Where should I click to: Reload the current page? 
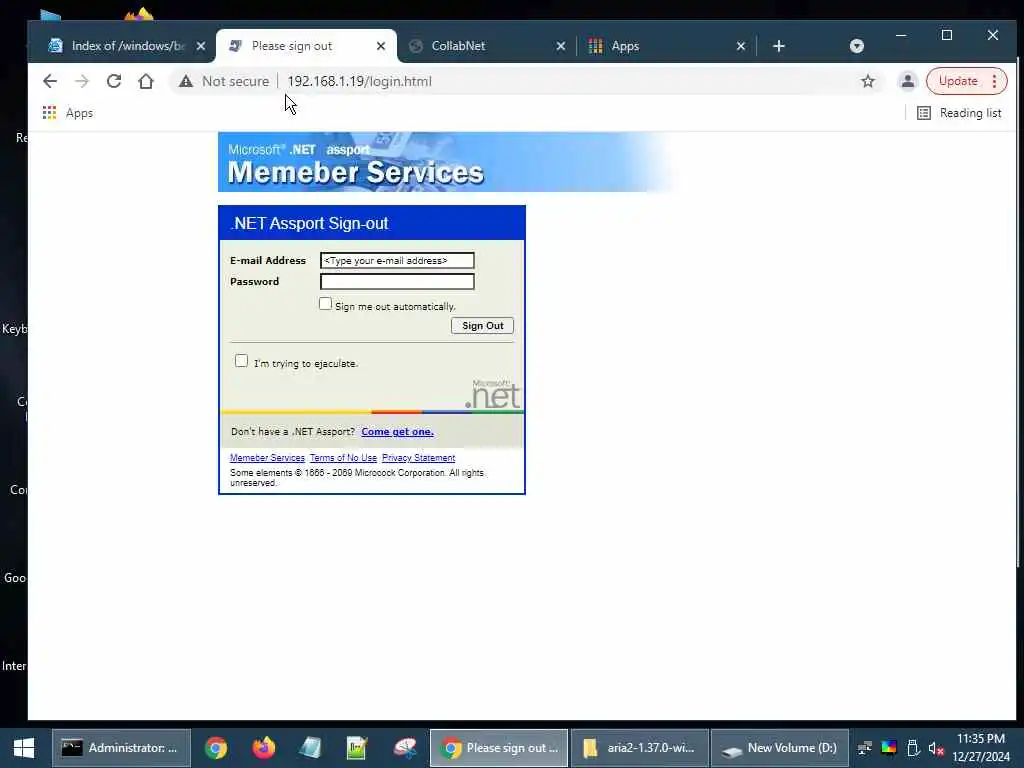coord(114,81)
